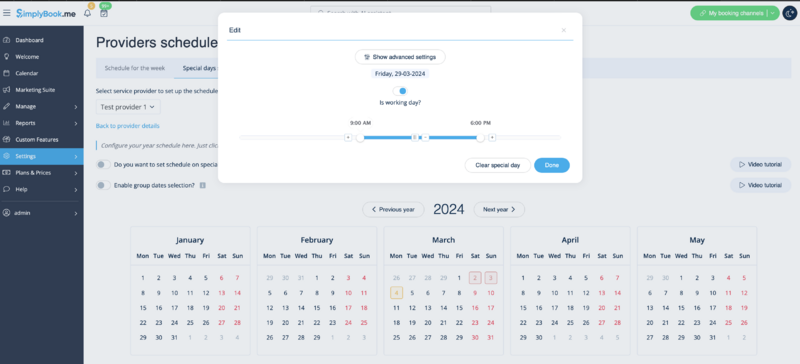The width and height of the screenshot is (800, 364).
Task: Go to Previous year
Action: pos(393,209)
